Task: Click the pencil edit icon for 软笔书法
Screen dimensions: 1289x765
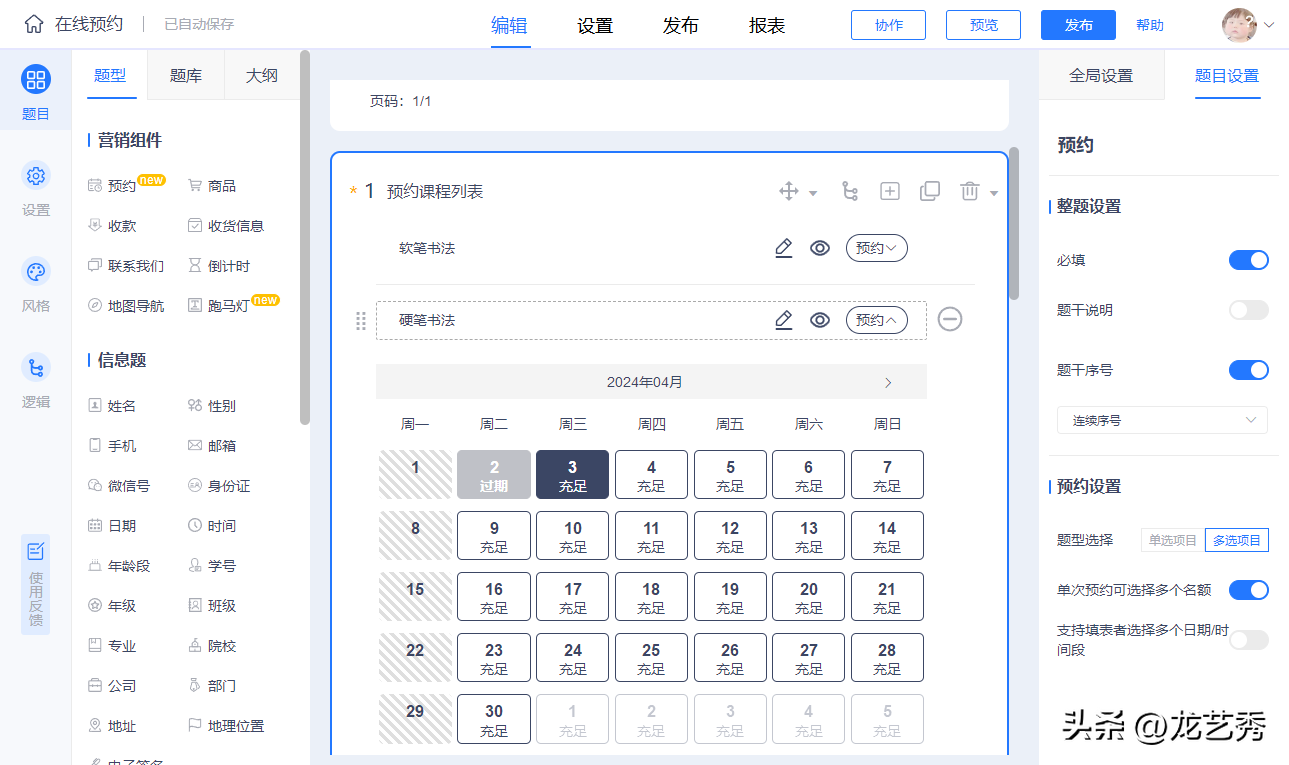Action: click(x=784, y=248)
